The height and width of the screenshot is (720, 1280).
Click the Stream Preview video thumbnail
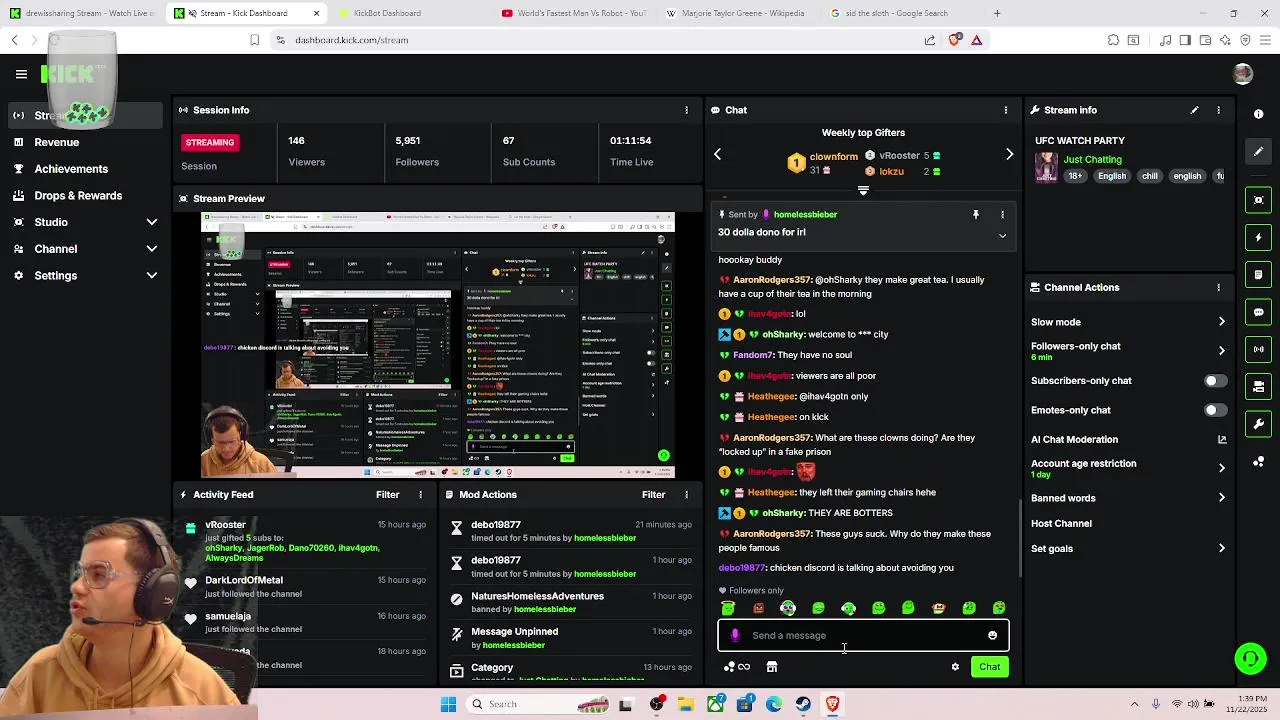438,346
